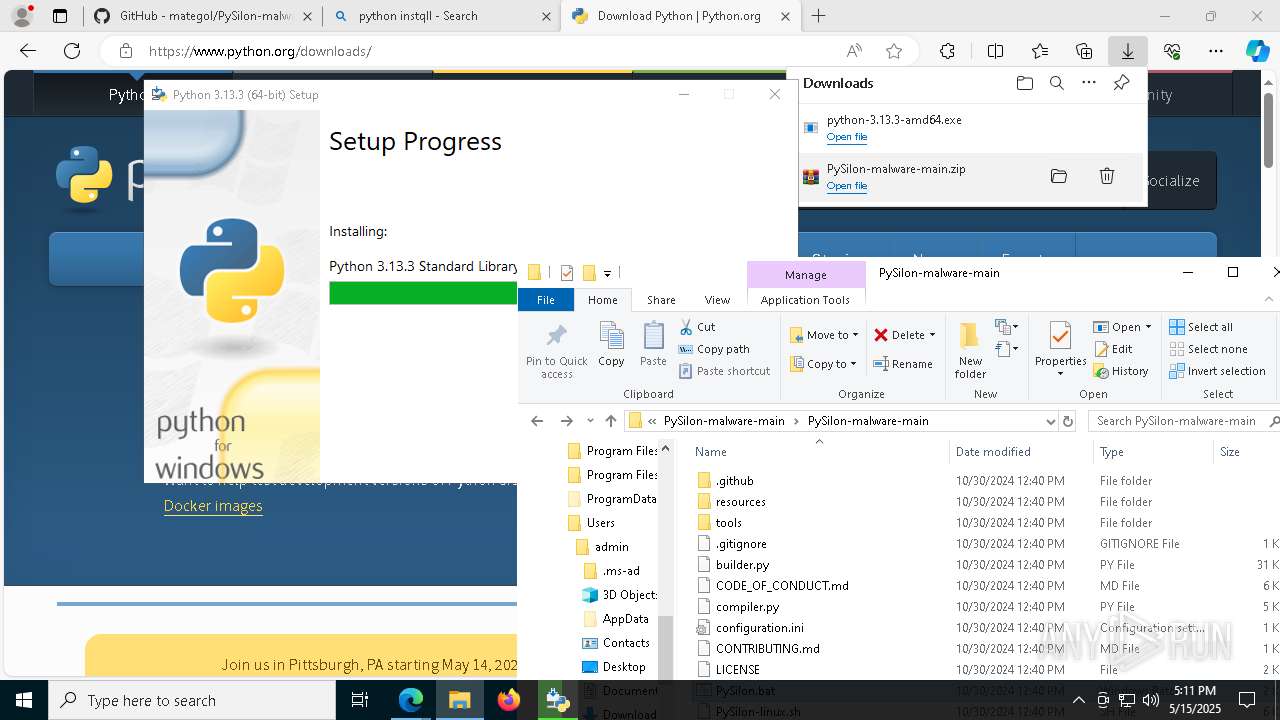Viewport: 1280px width, 720px height.
Task: Delete PySilon-malware-main.zip download entry
Action: [x=1107, y=176]
